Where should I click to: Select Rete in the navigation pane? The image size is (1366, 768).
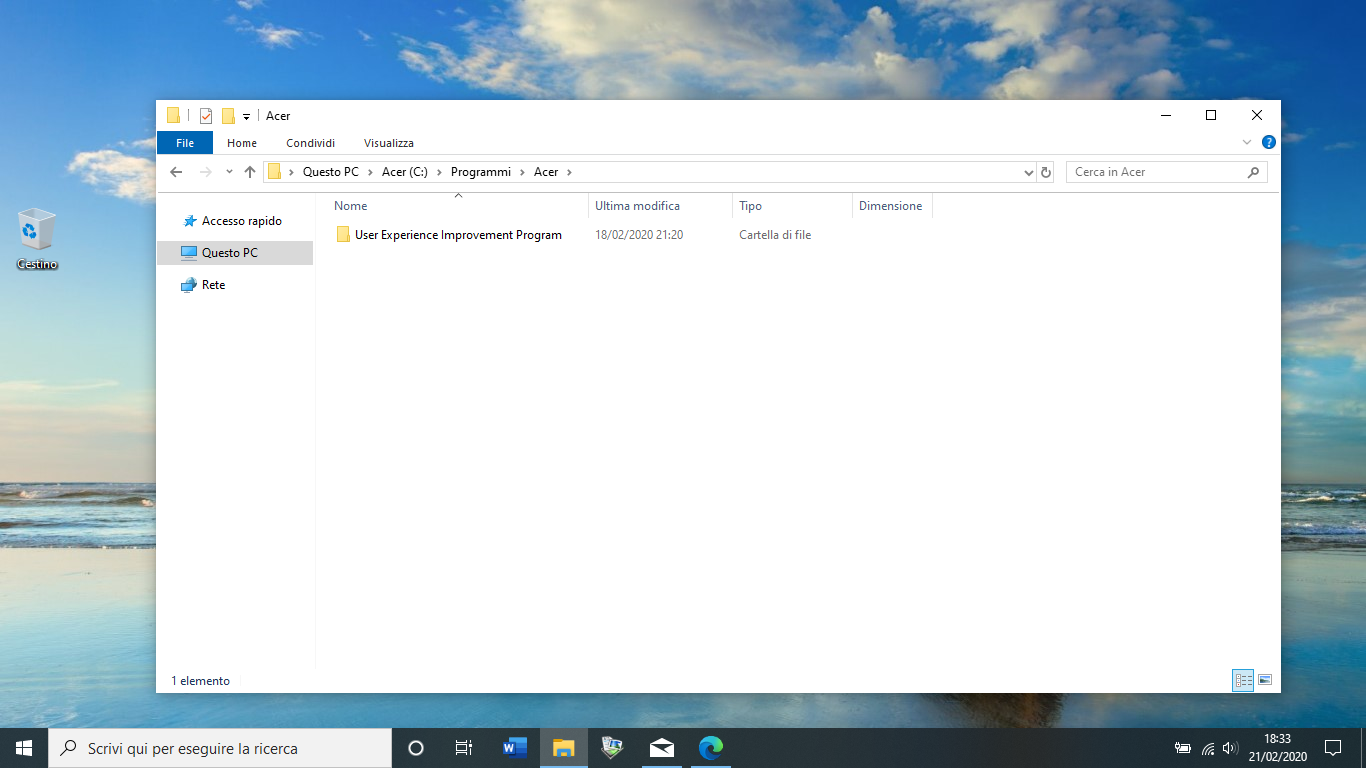210,284
